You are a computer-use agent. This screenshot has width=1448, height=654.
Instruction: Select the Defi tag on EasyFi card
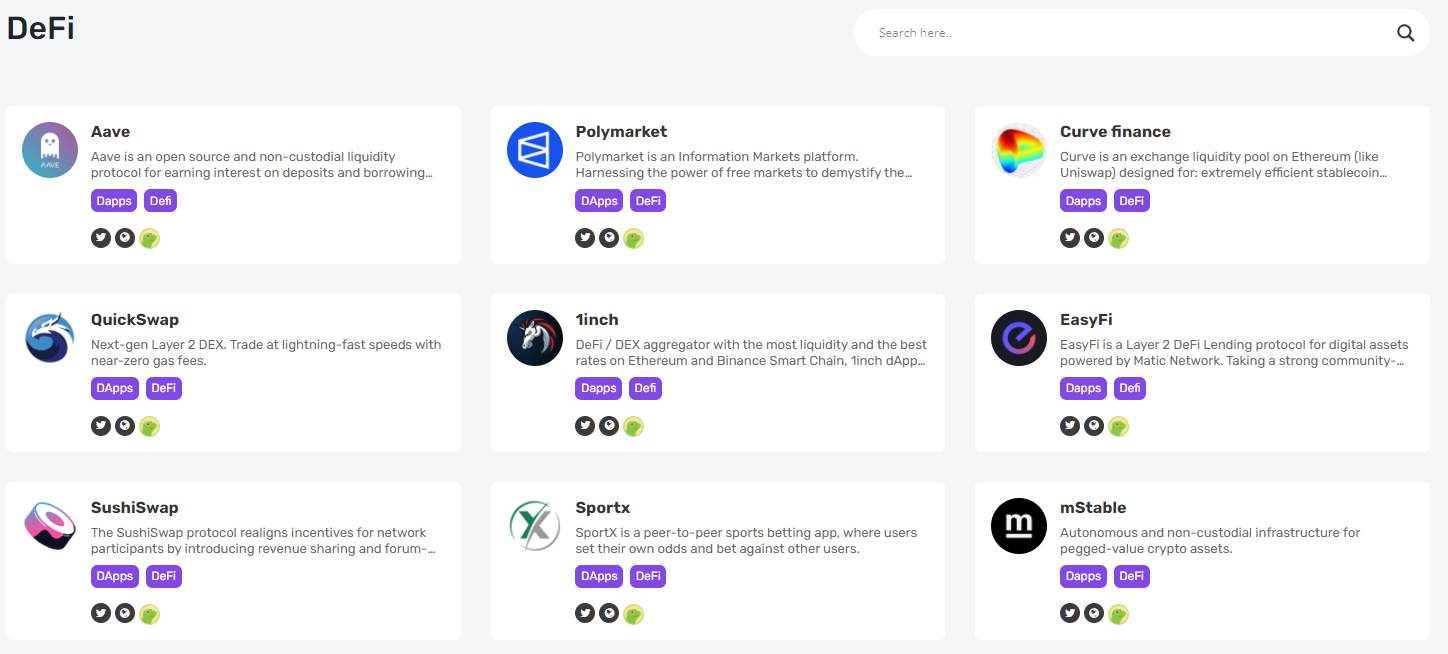coord(1129,389)
